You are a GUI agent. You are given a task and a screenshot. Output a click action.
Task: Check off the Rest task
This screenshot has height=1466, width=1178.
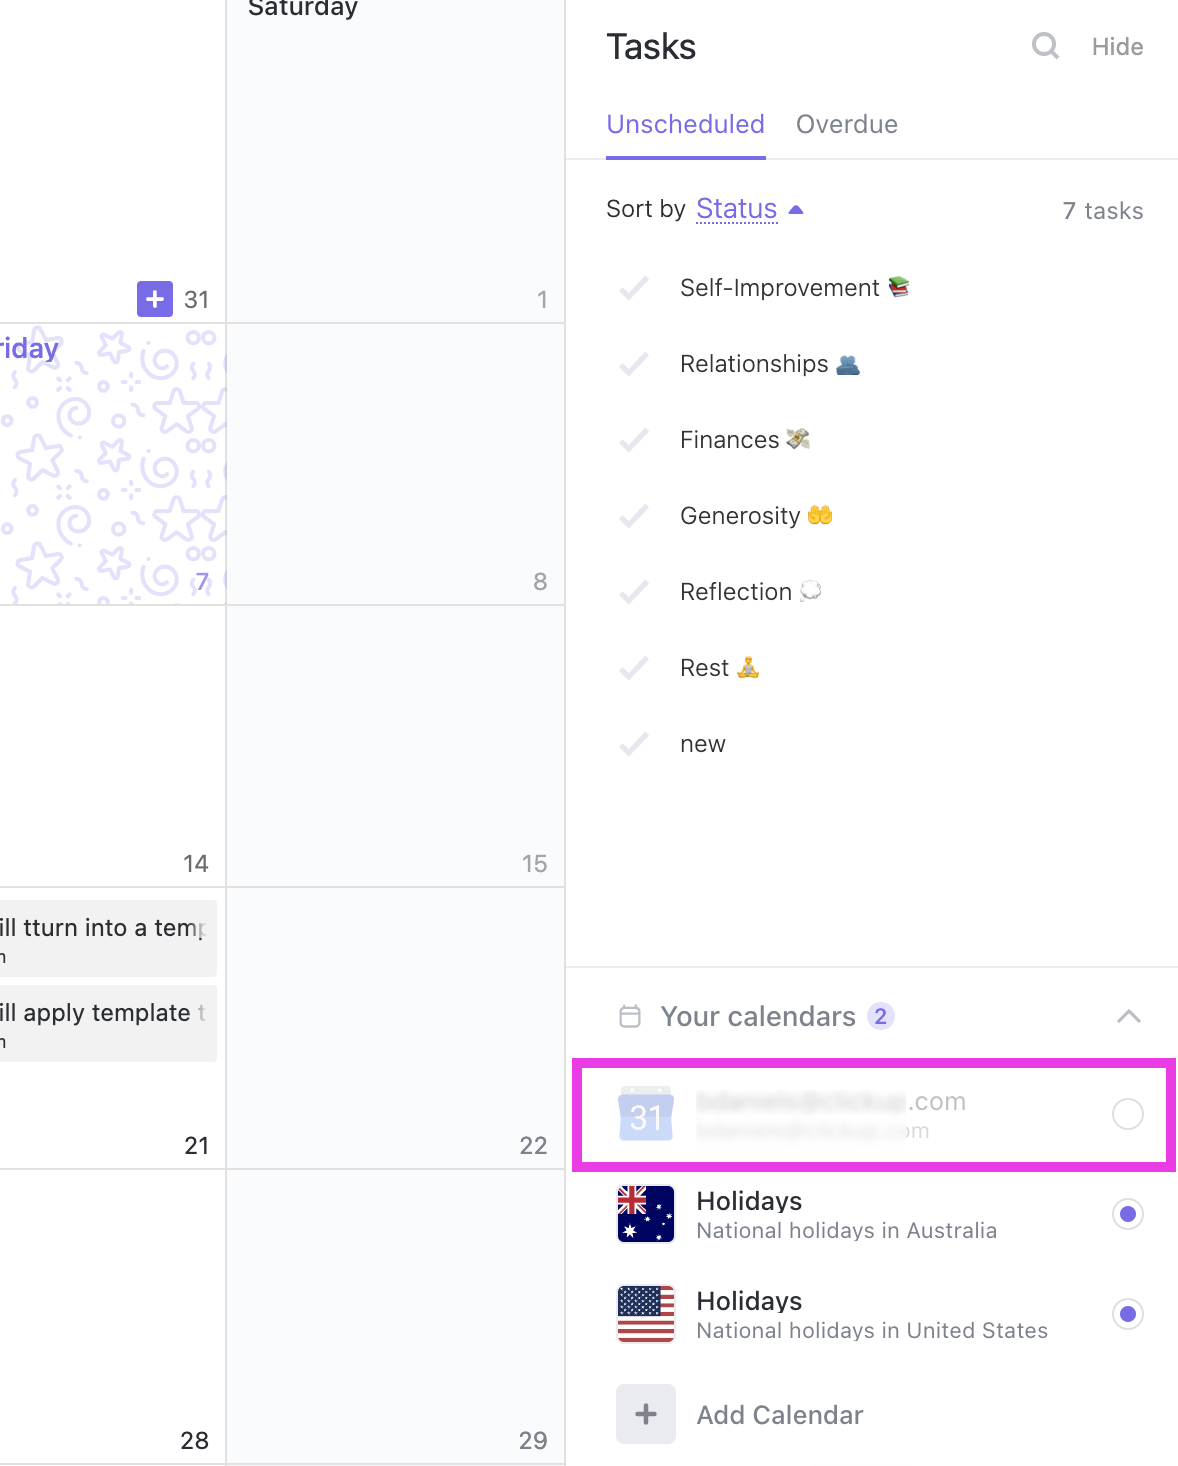pos(634,668)
